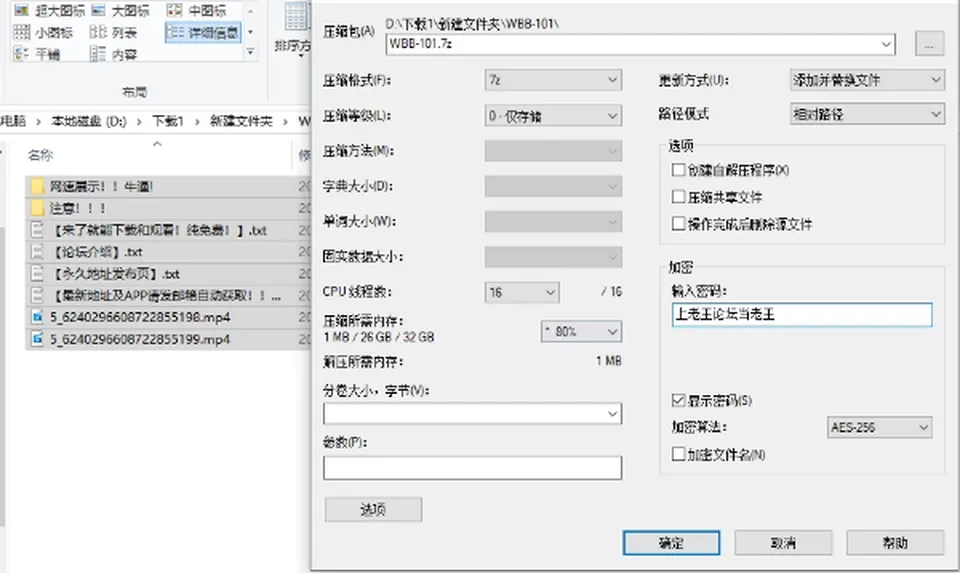Open the AES-256 encryption method dropdown
Image resolution: width=960 pixels, height=573 pixels.
[879, 427]
